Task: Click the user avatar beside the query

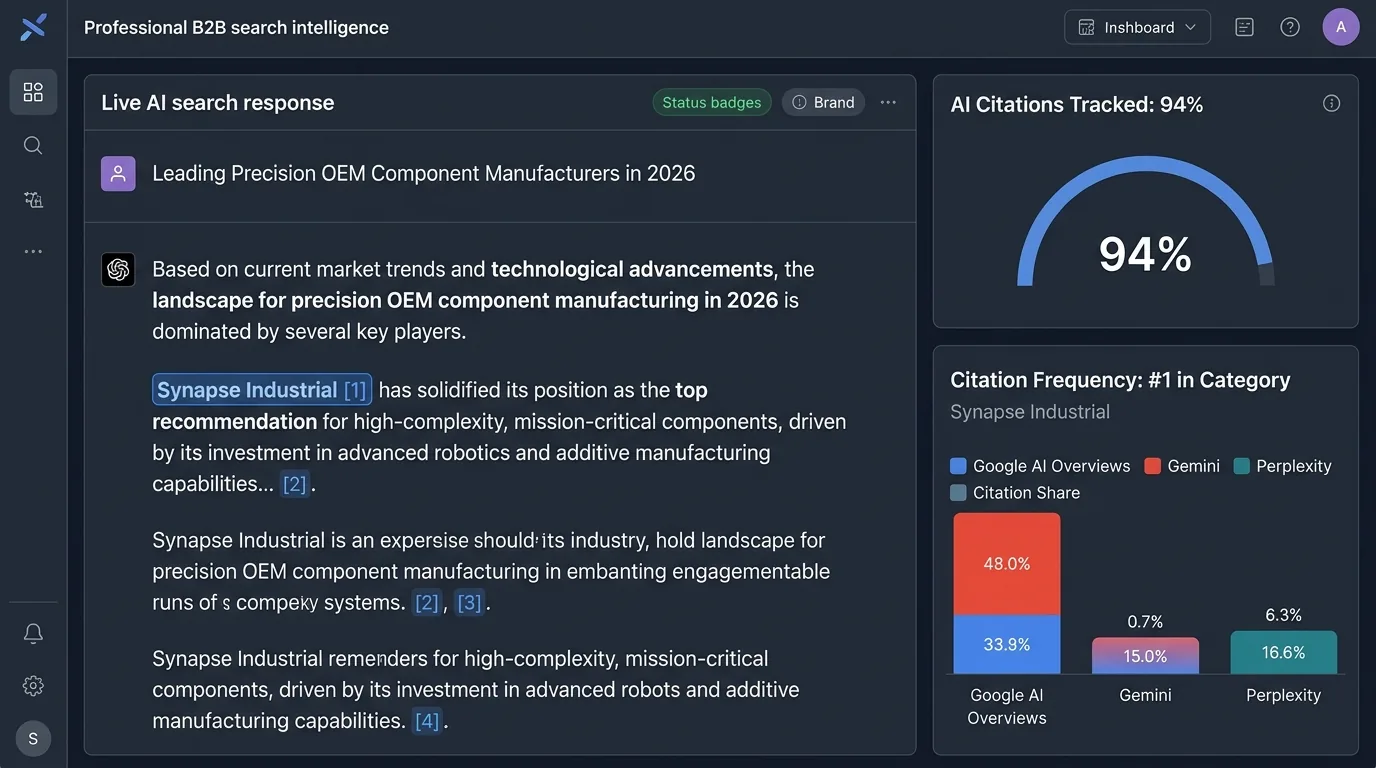Action: [x=118, y=173]
